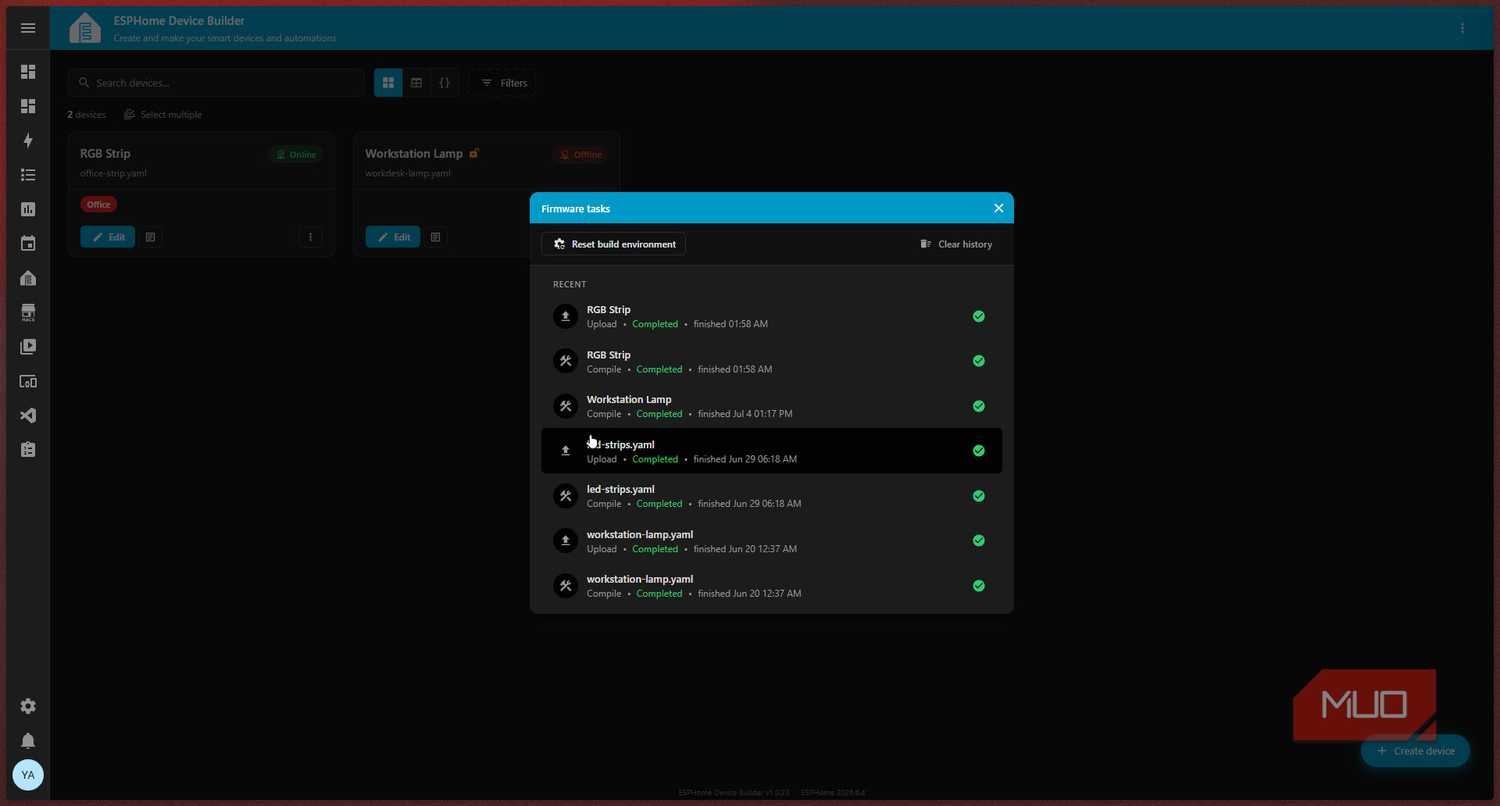The height and width of the screenshot is (806, 1500).
Task: Open logs icon on RGB Strip card
Action: point(150,237)
